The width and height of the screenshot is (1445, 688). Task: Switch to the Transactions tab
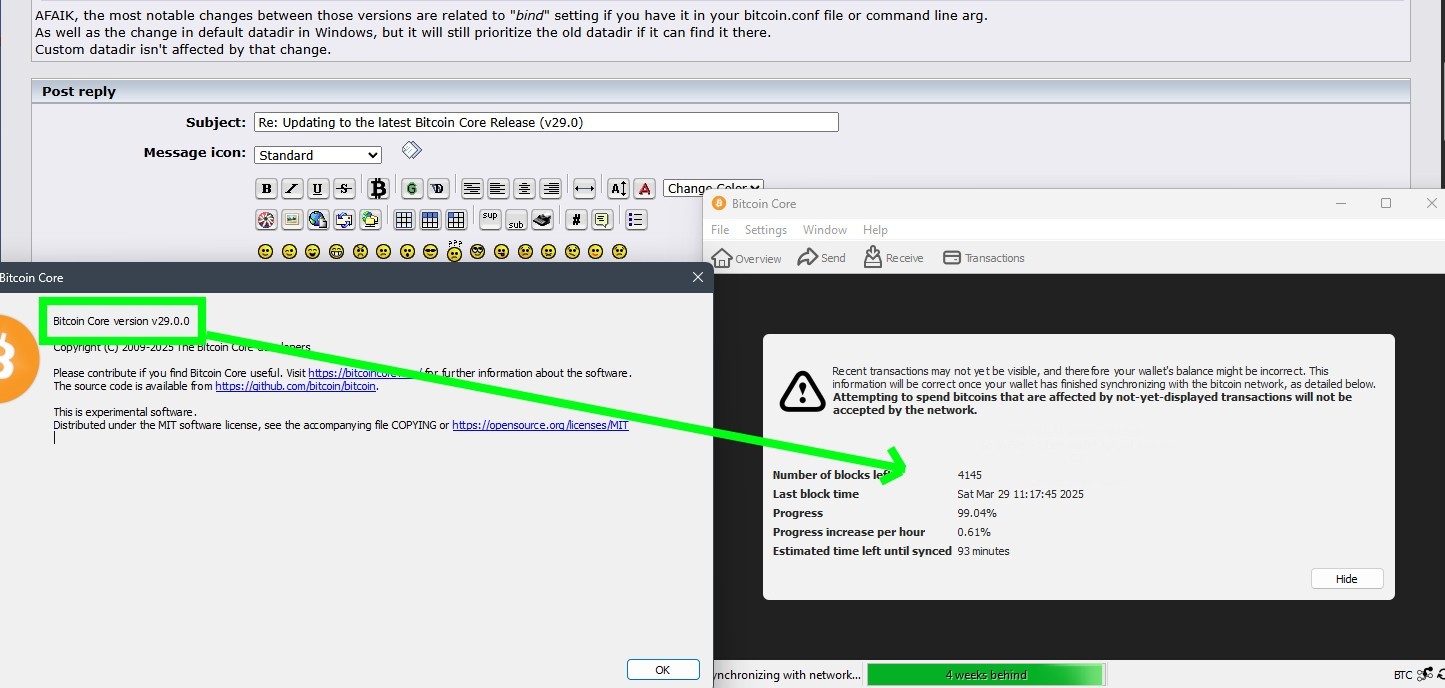click(984, 258)
